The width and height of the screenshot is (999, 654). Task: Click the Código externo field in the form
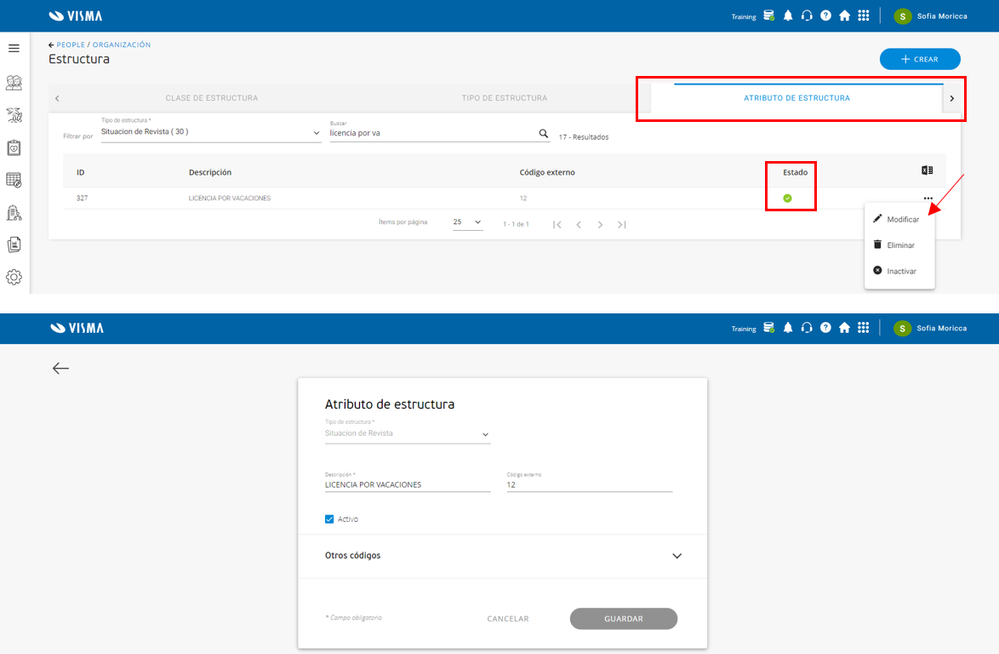point(589,485)
